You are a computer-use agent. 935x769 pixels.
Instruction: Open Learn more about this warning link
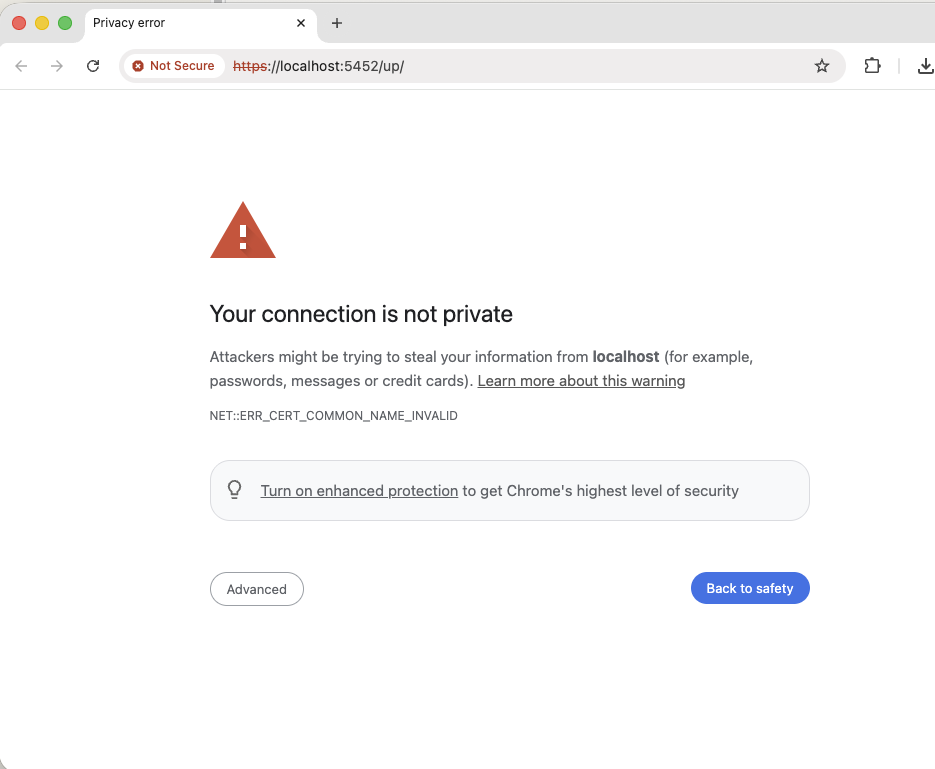(581, 381)
